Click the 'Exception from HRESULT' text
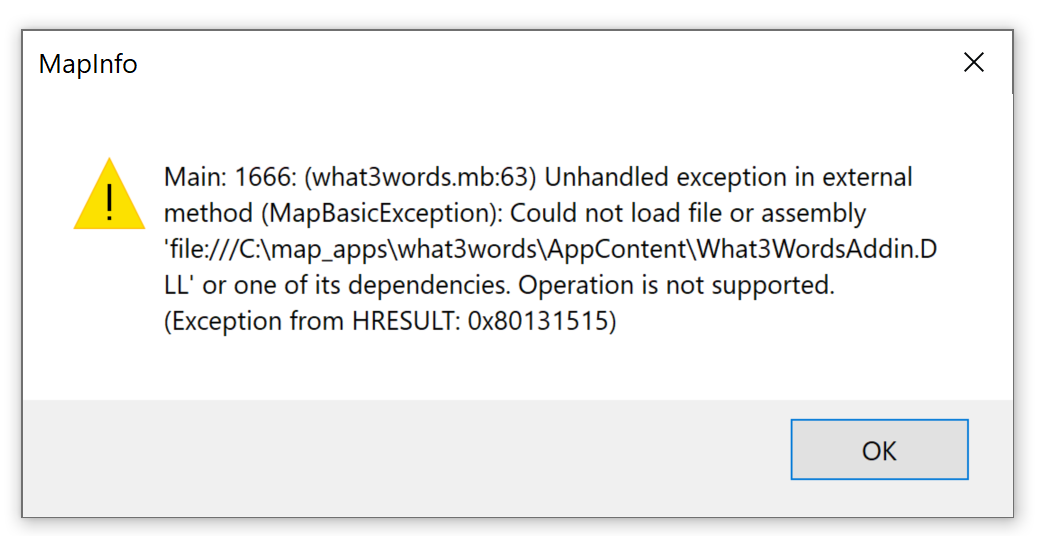 [314, 321]
